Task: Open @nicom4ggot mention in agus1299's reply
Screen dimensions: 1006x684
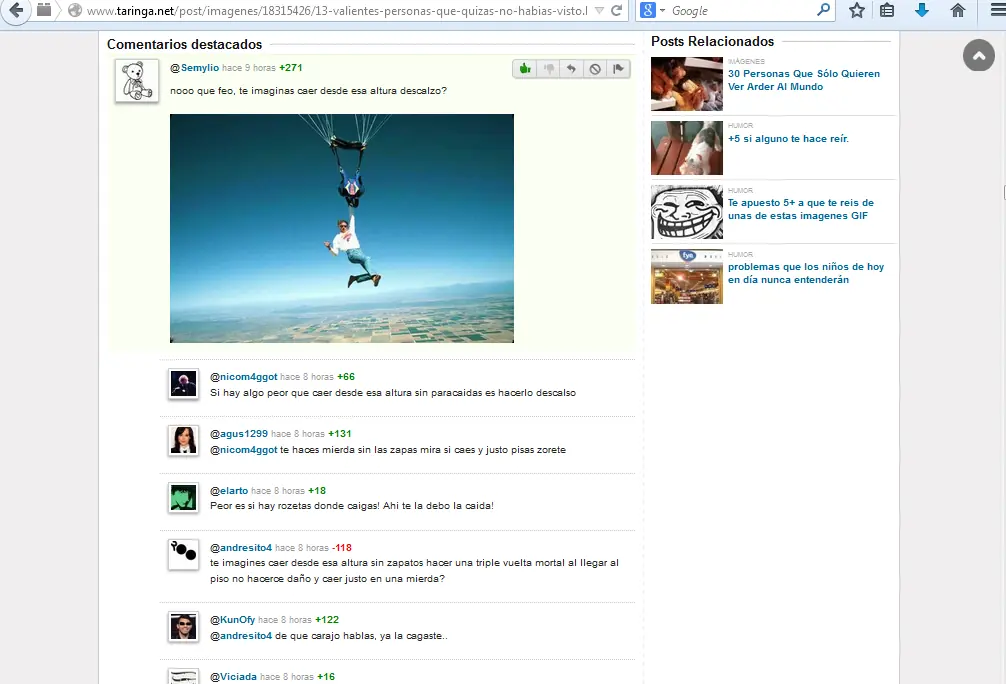Action: pyautogui.click(x=244, y=450)
